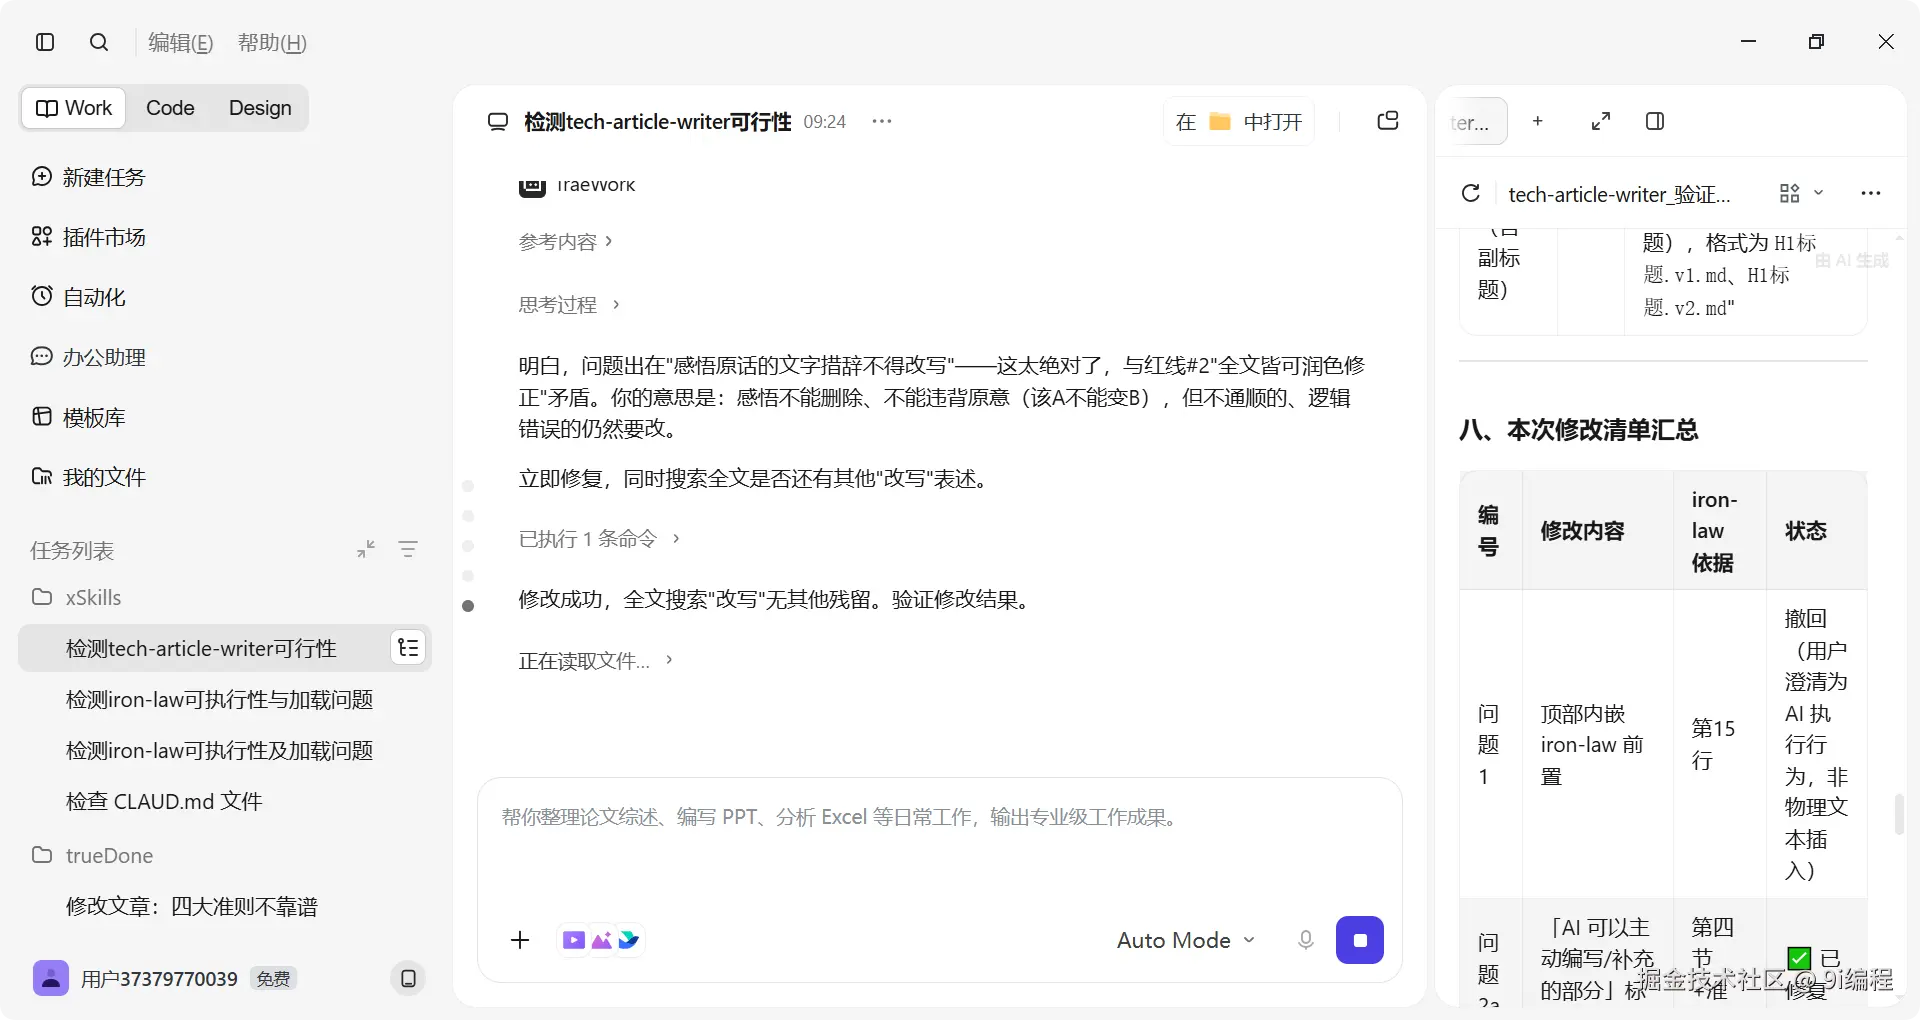Open the more options ellipsis beside 09:24
1920x1020 pixels.
click(881, 121)
